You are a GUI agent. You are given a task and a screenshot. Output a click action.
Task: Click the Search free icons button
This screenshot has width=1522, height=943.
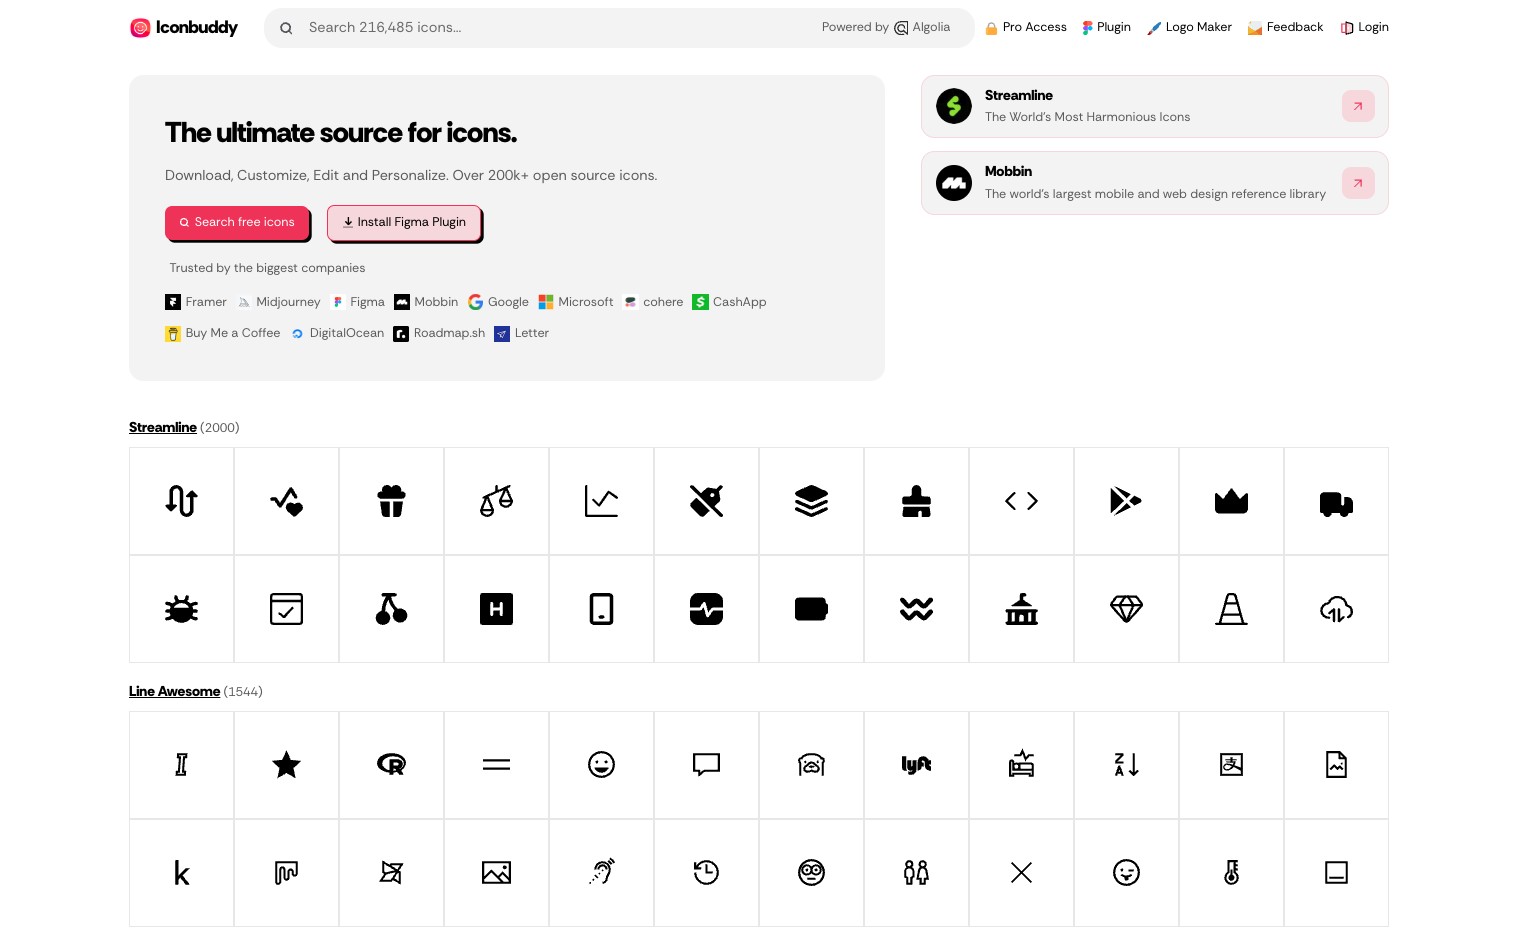coord(237,222)
